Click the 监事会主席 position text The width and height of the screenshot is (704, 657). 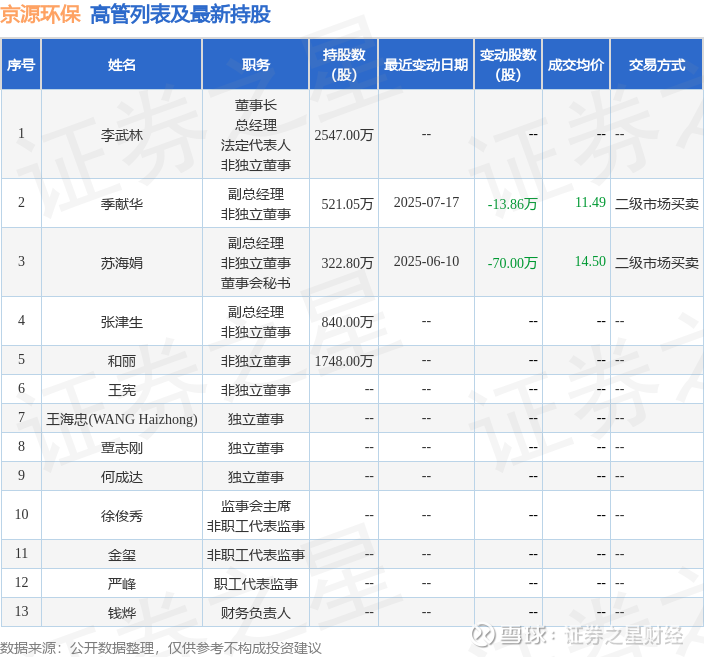point(256,506)
